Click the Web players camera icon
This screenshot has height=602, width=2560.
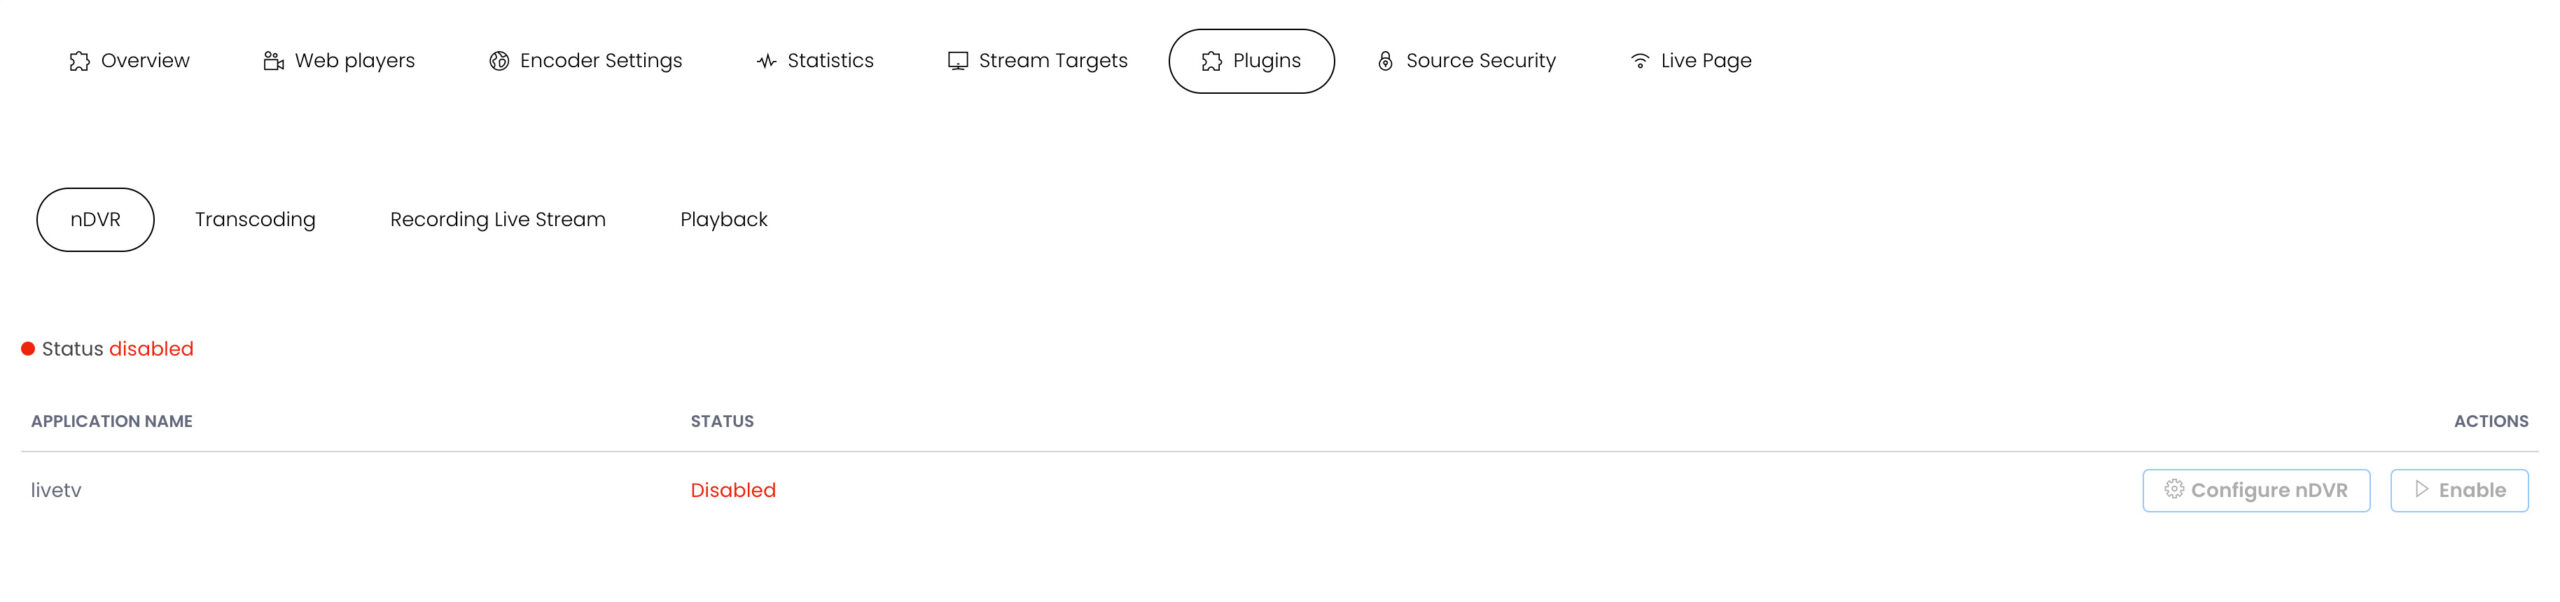pyautogui.click(x=273, y=61)
